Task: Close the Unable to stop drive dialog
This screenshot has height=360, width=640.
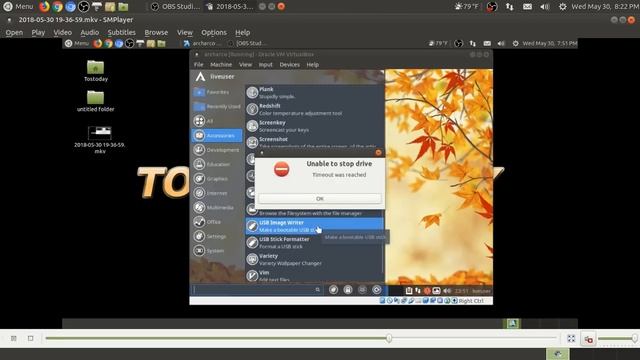Action: pos(378,152)
